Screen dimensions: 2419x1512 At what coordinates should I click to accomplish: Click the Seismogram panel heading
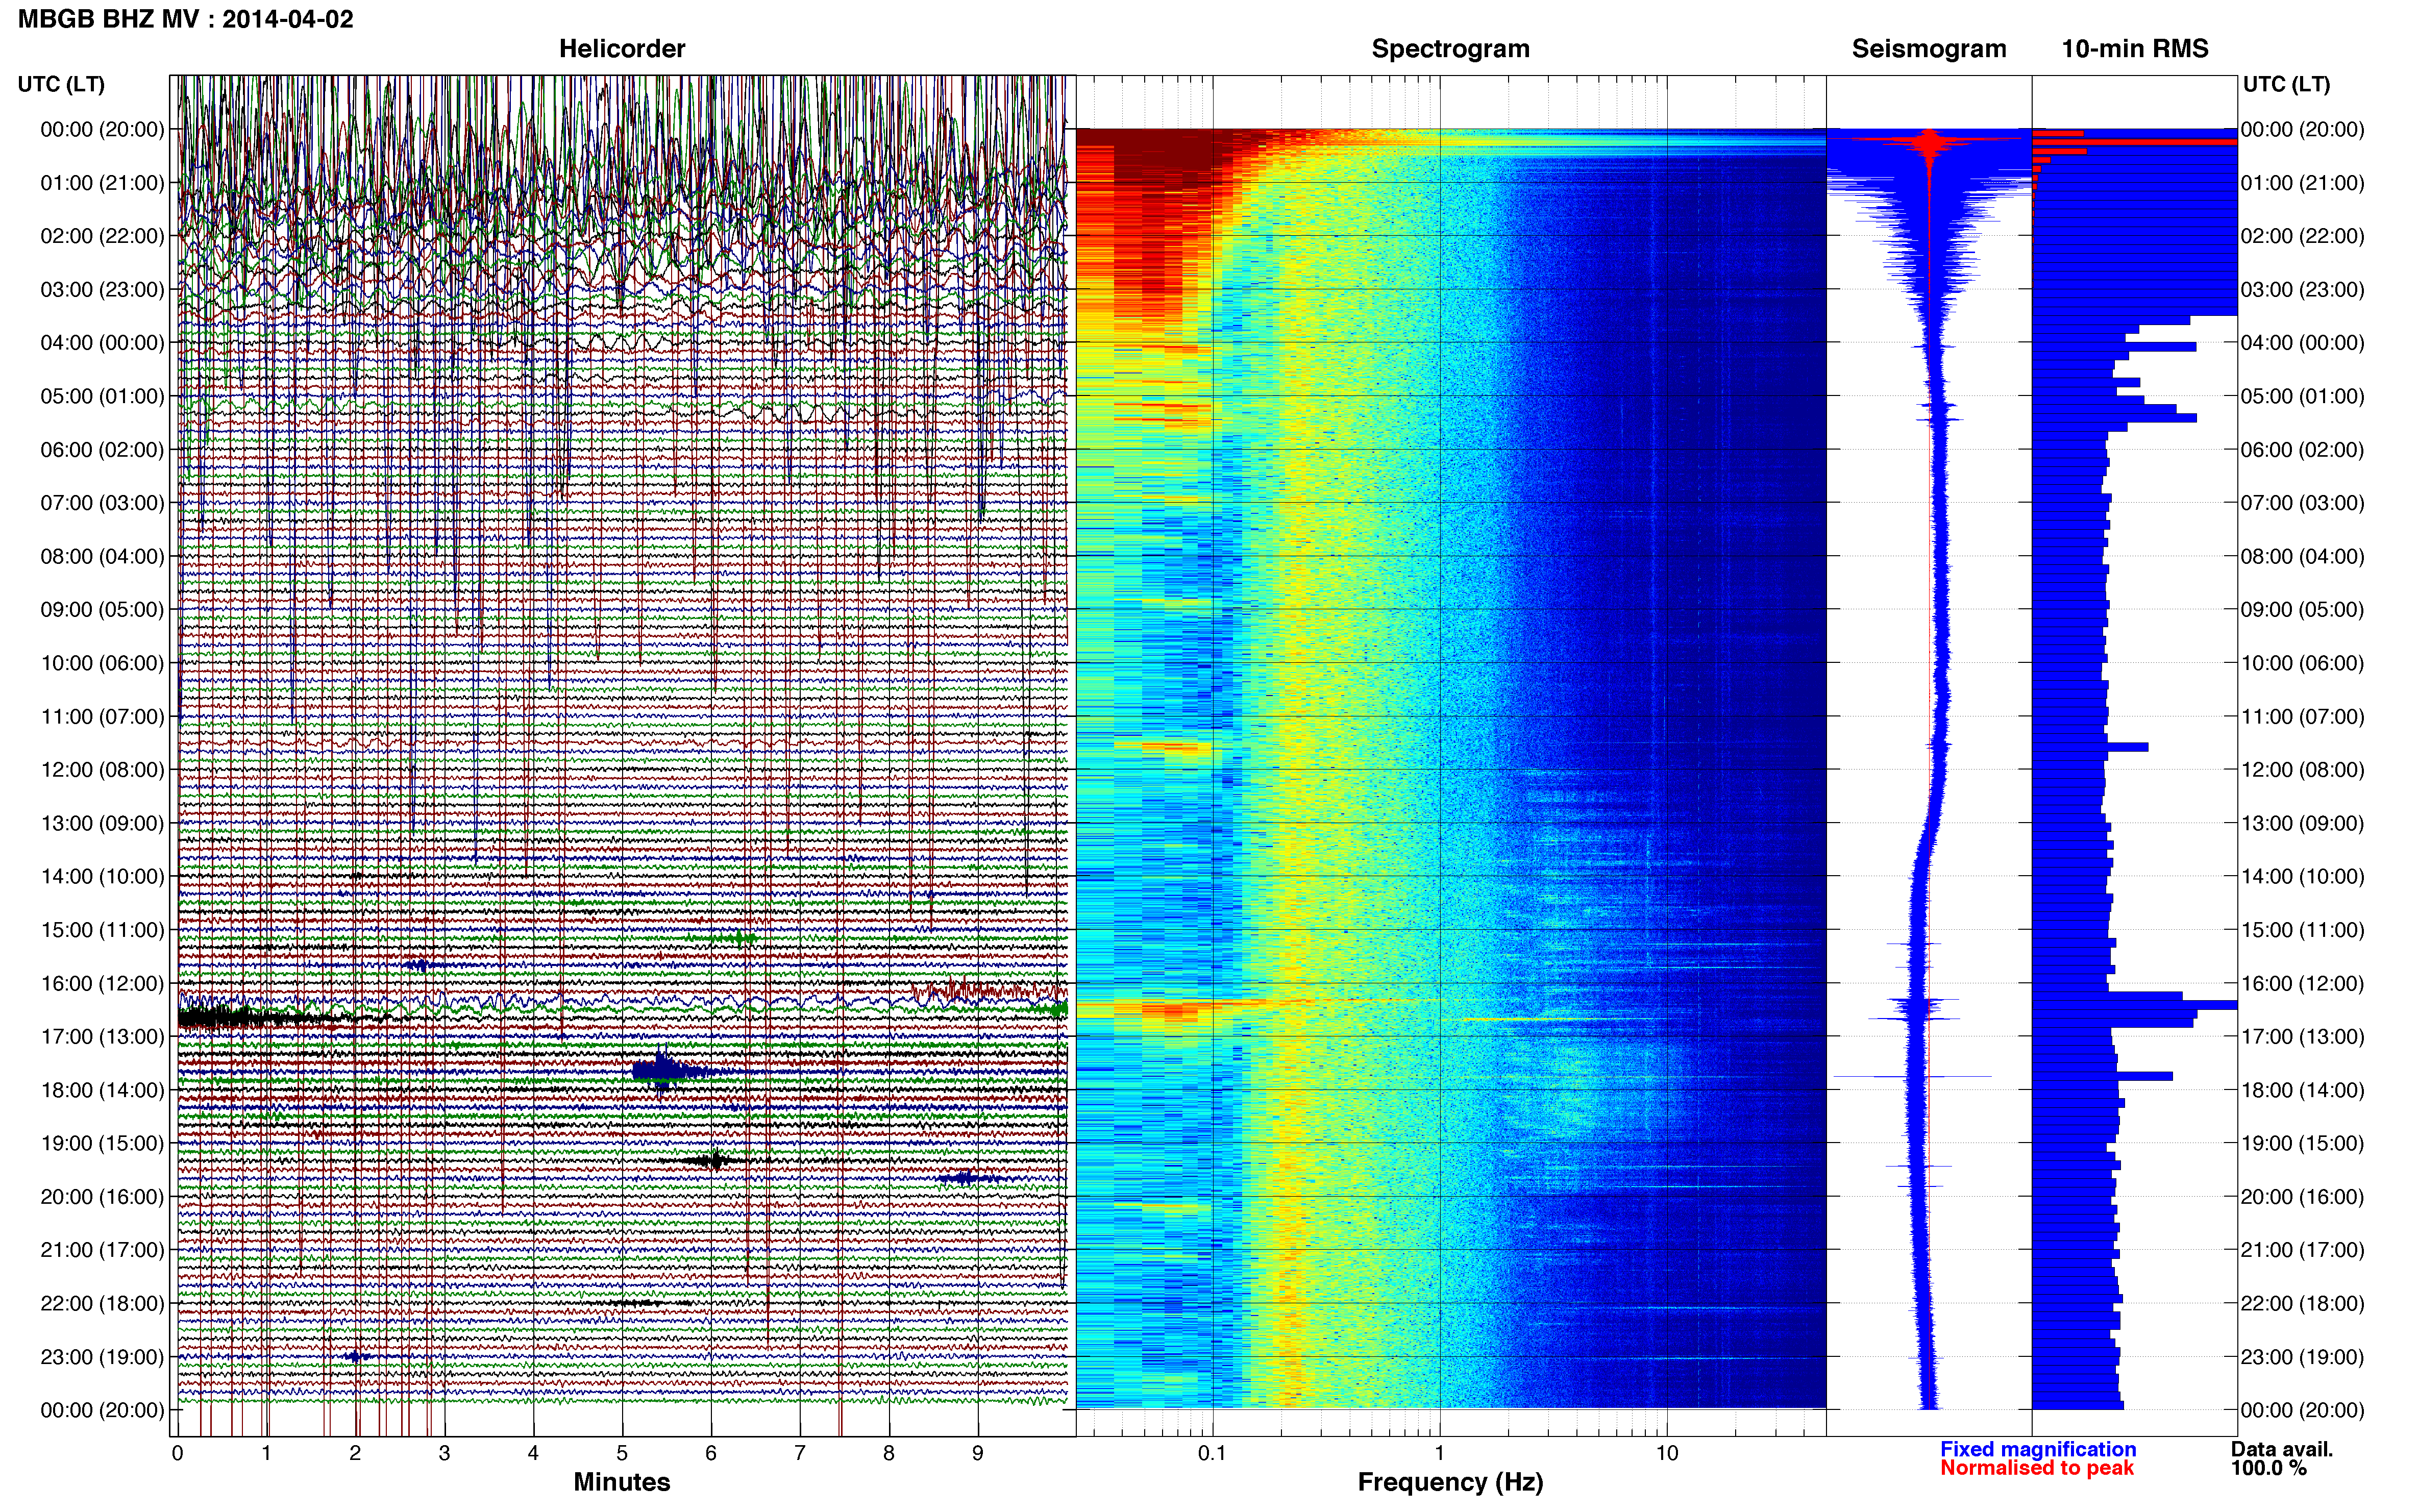(x=1929, y=49)
